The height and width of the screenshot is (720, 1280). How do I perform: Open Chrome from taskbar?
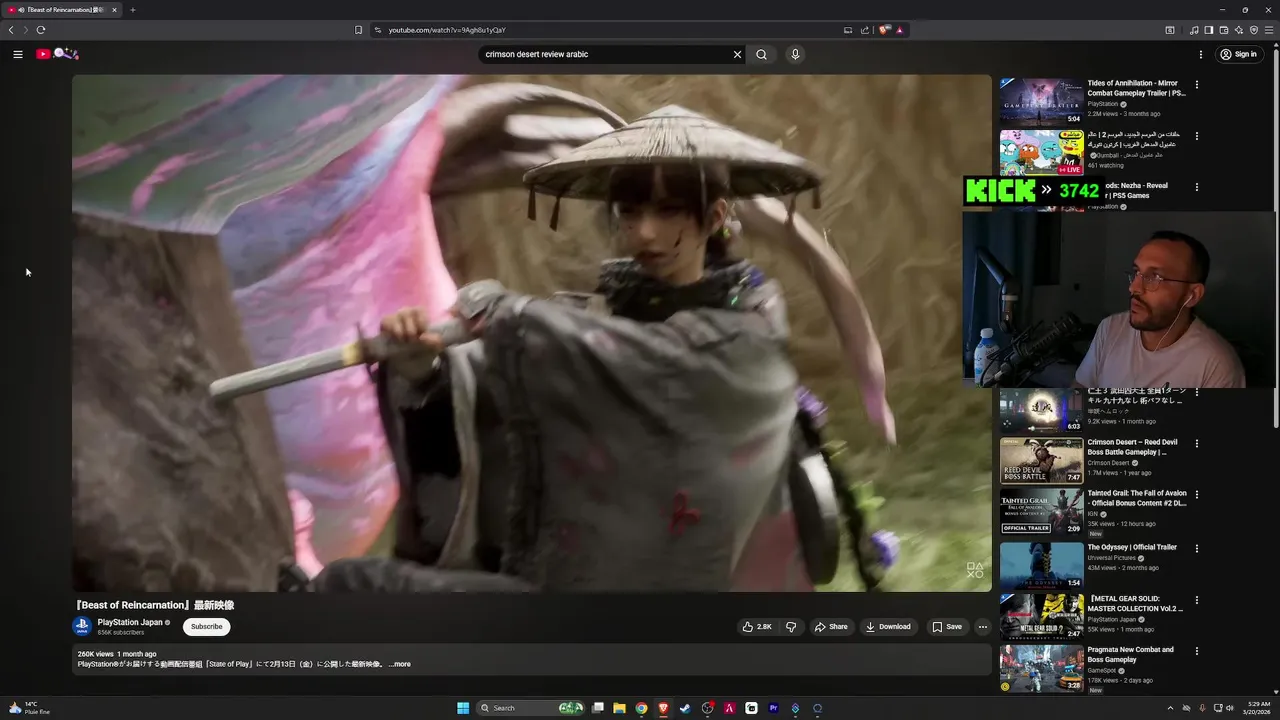point(641,708)
